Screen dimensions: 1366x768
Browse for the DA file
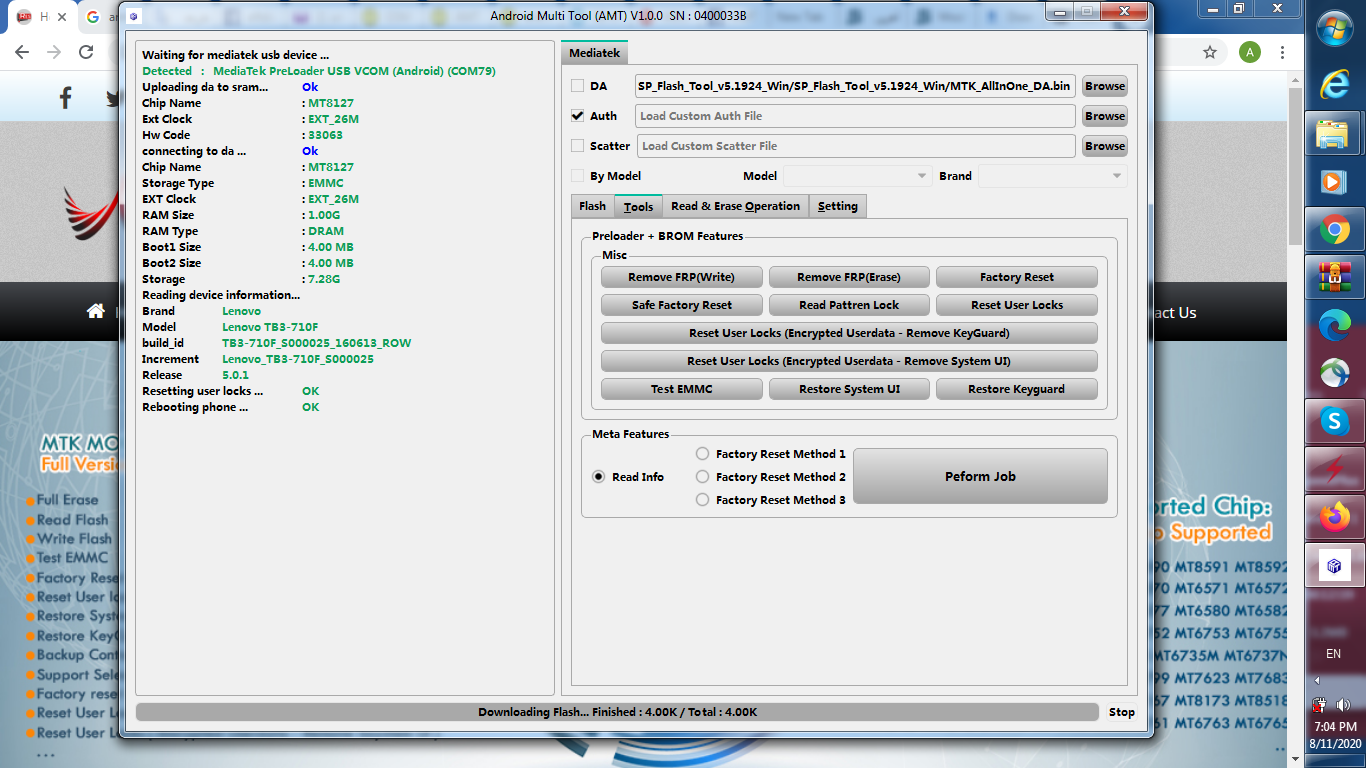point(1105,86)
